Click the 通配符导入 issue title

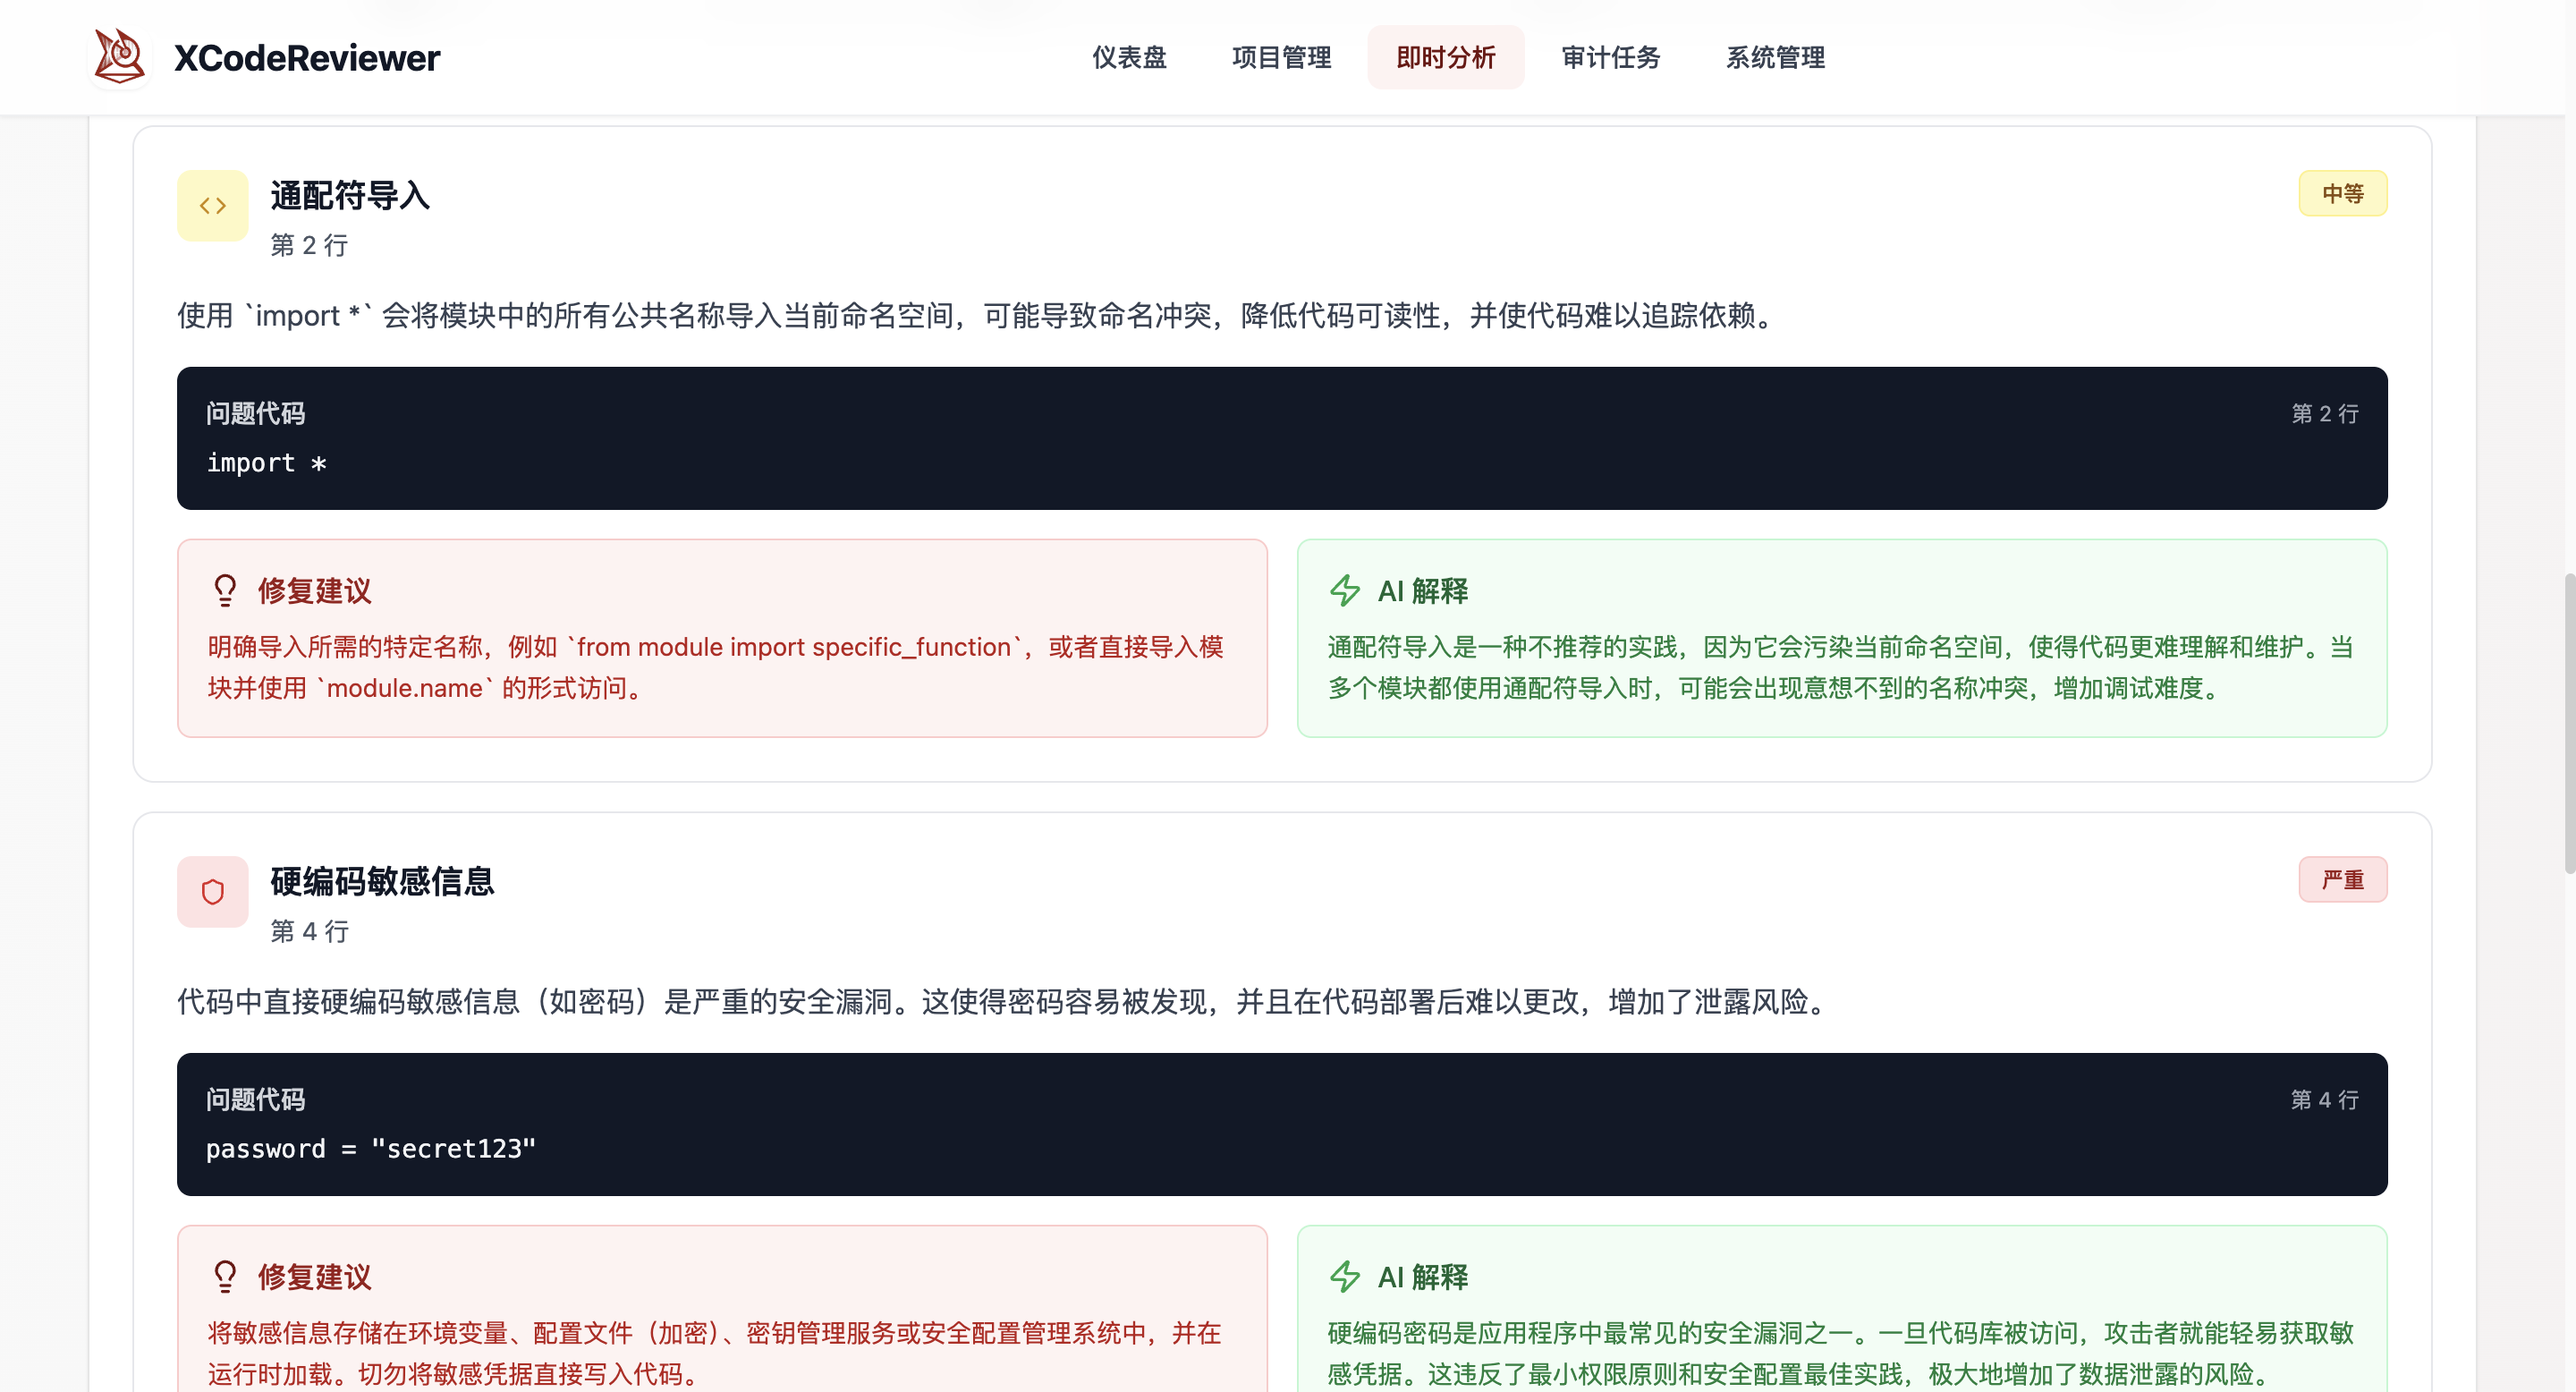point(350,195)
